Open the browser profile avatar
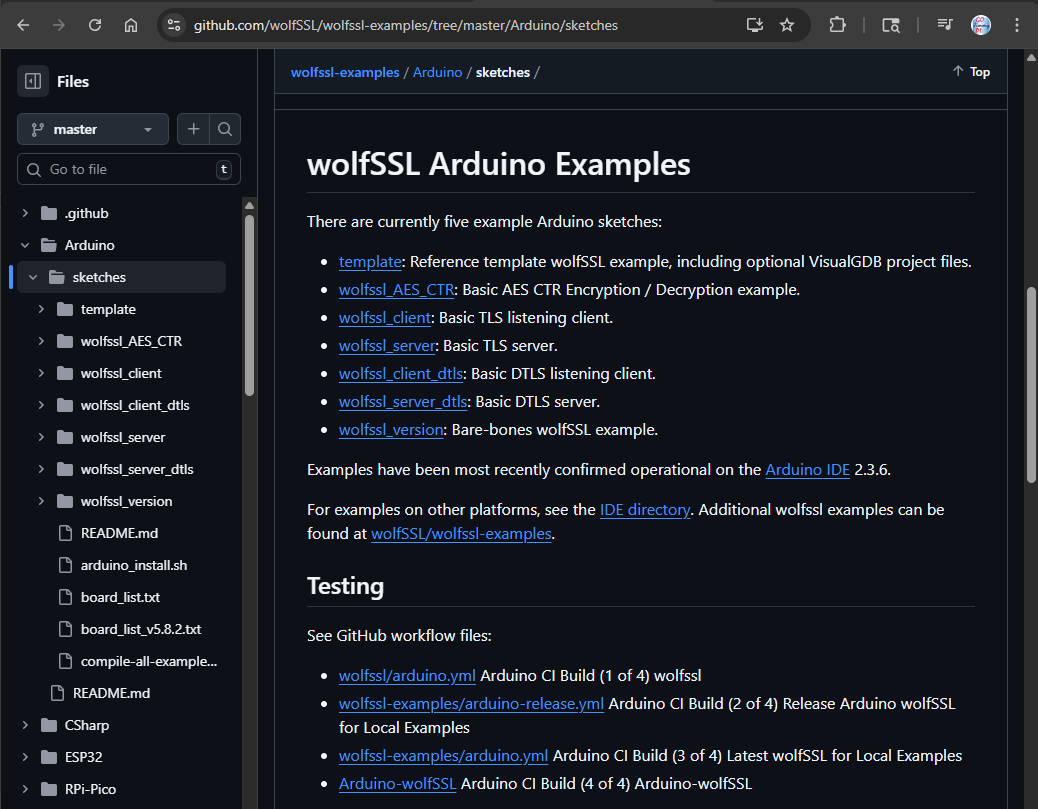The width and height of the screenshot is (1038, 809). point(980,25)
